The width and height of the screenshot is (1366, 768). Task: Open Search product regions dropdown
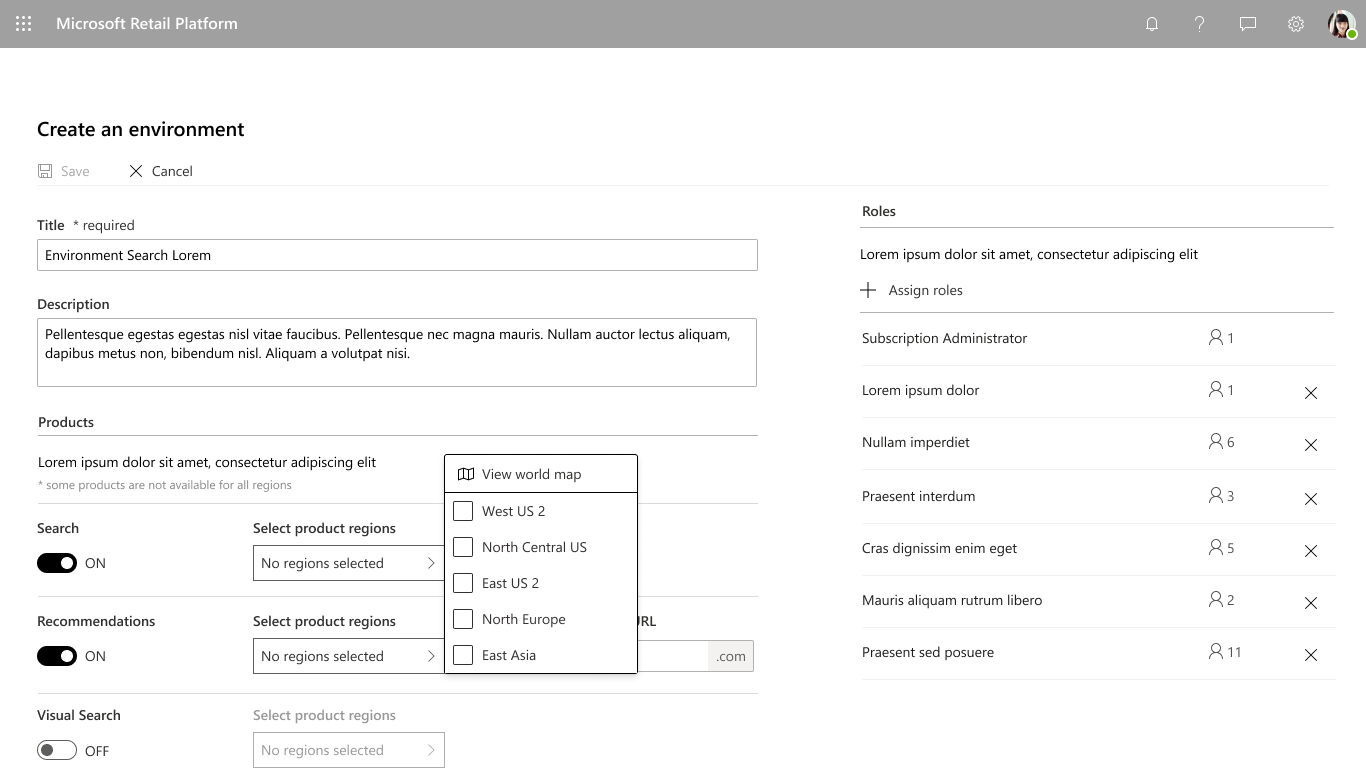(348, 563)
